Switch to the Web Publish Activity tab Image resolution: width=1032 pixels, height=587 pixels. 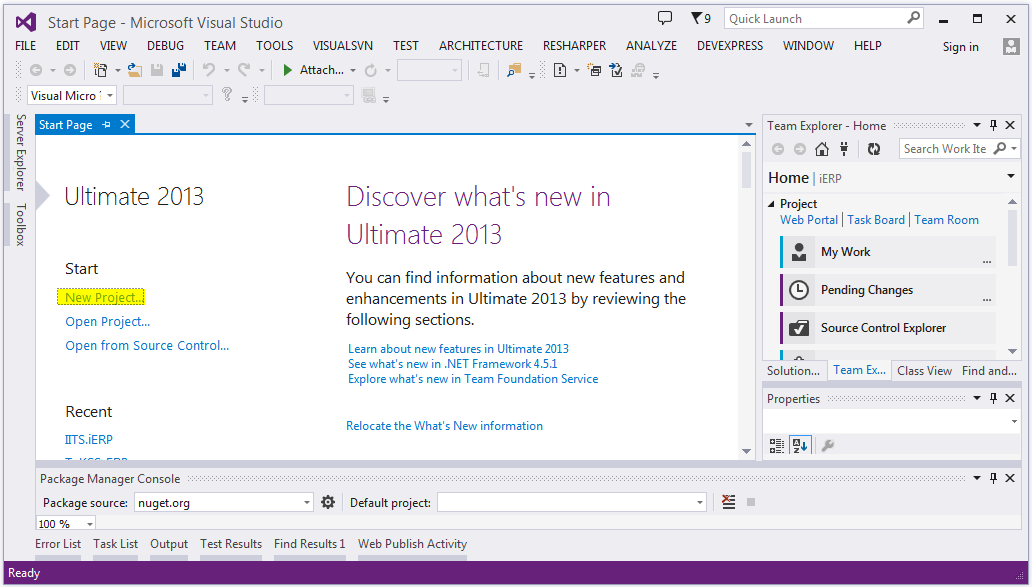coord(412,544)
